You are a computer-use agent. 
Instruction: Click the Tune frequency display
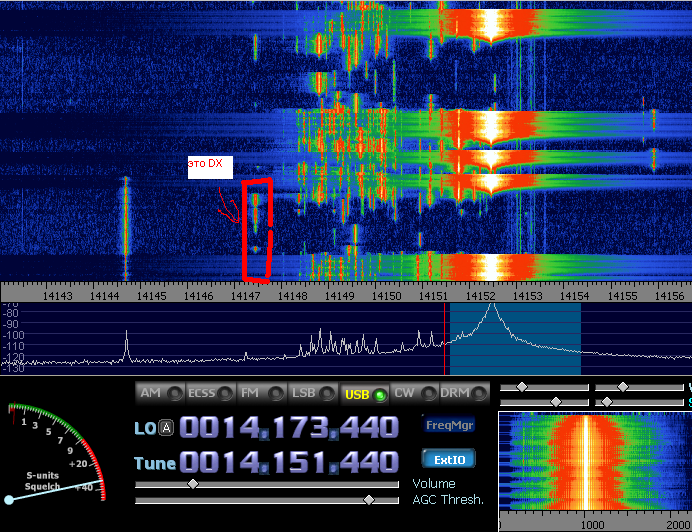click(290, 462)
